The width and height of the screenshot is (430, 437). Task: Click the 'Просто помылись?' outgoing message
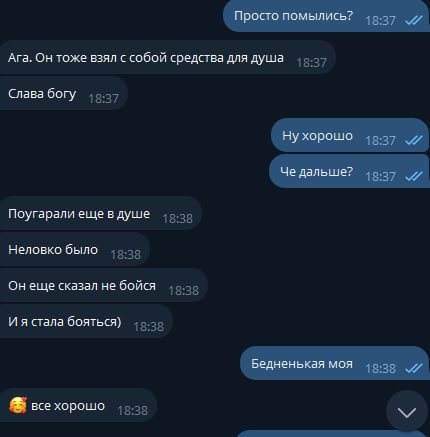tap(326, 15)
